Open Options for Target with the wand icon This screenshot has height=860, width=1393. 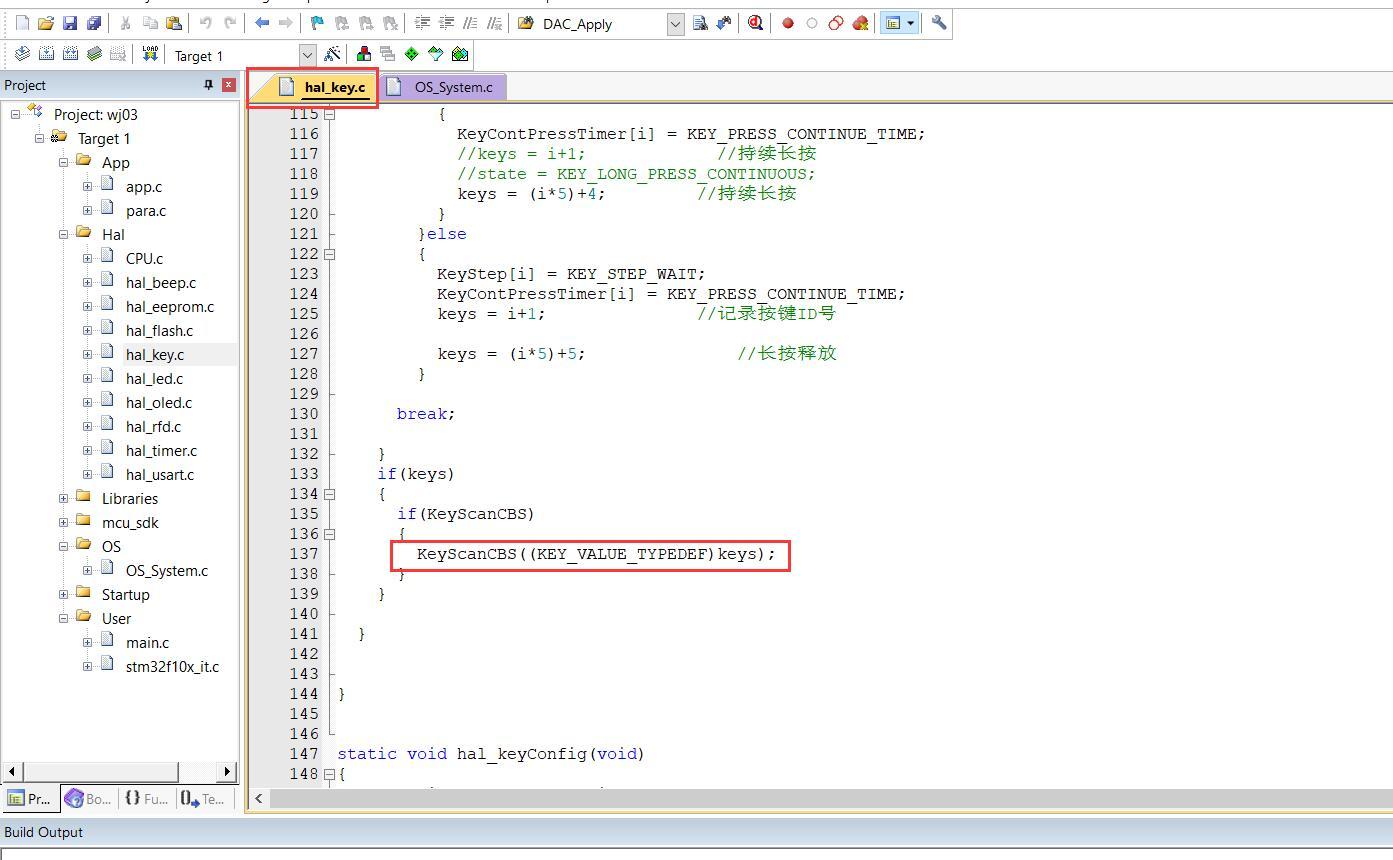(x=333, y=54)
